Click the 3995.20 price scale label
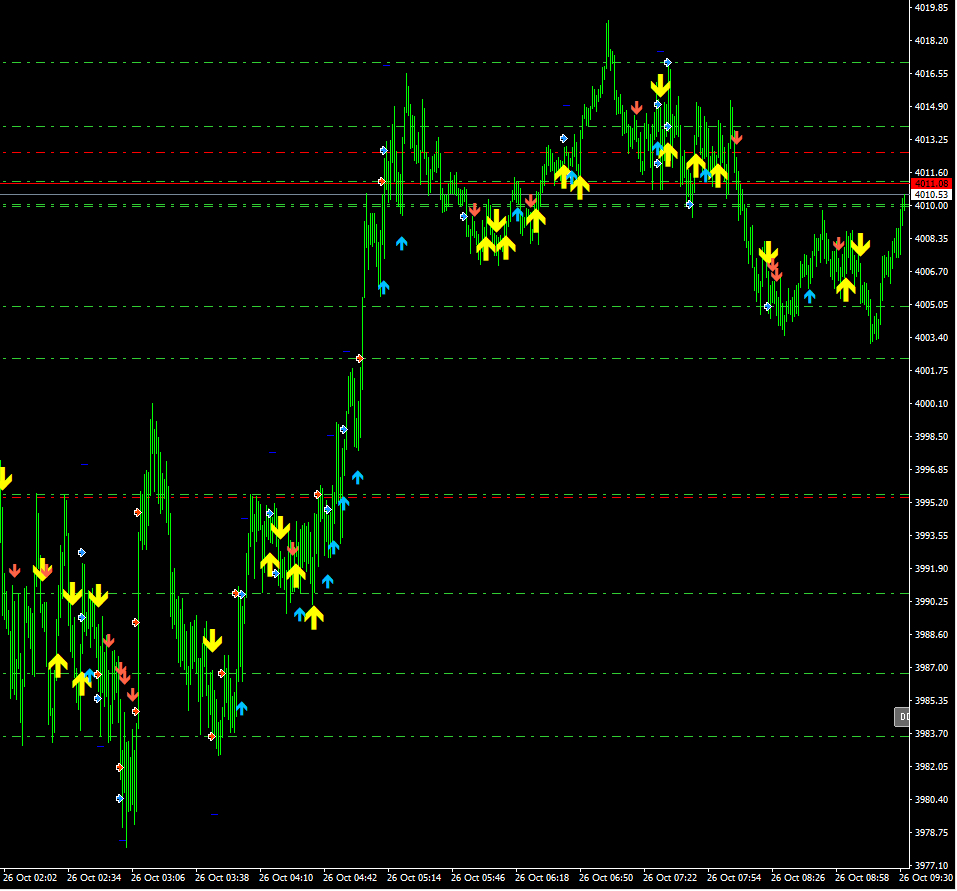This screenshot has height=891, width=957. (931, 502)
